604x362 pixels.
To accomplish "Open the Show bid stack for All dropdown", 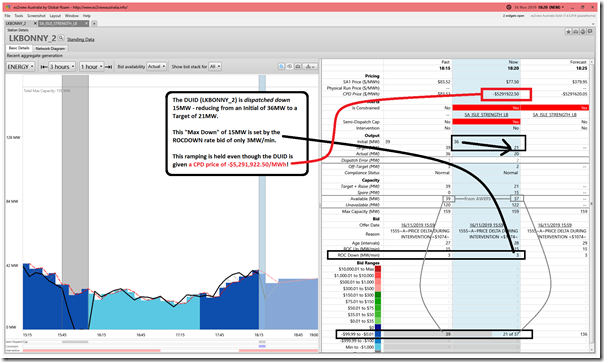I will pos(215,67).
